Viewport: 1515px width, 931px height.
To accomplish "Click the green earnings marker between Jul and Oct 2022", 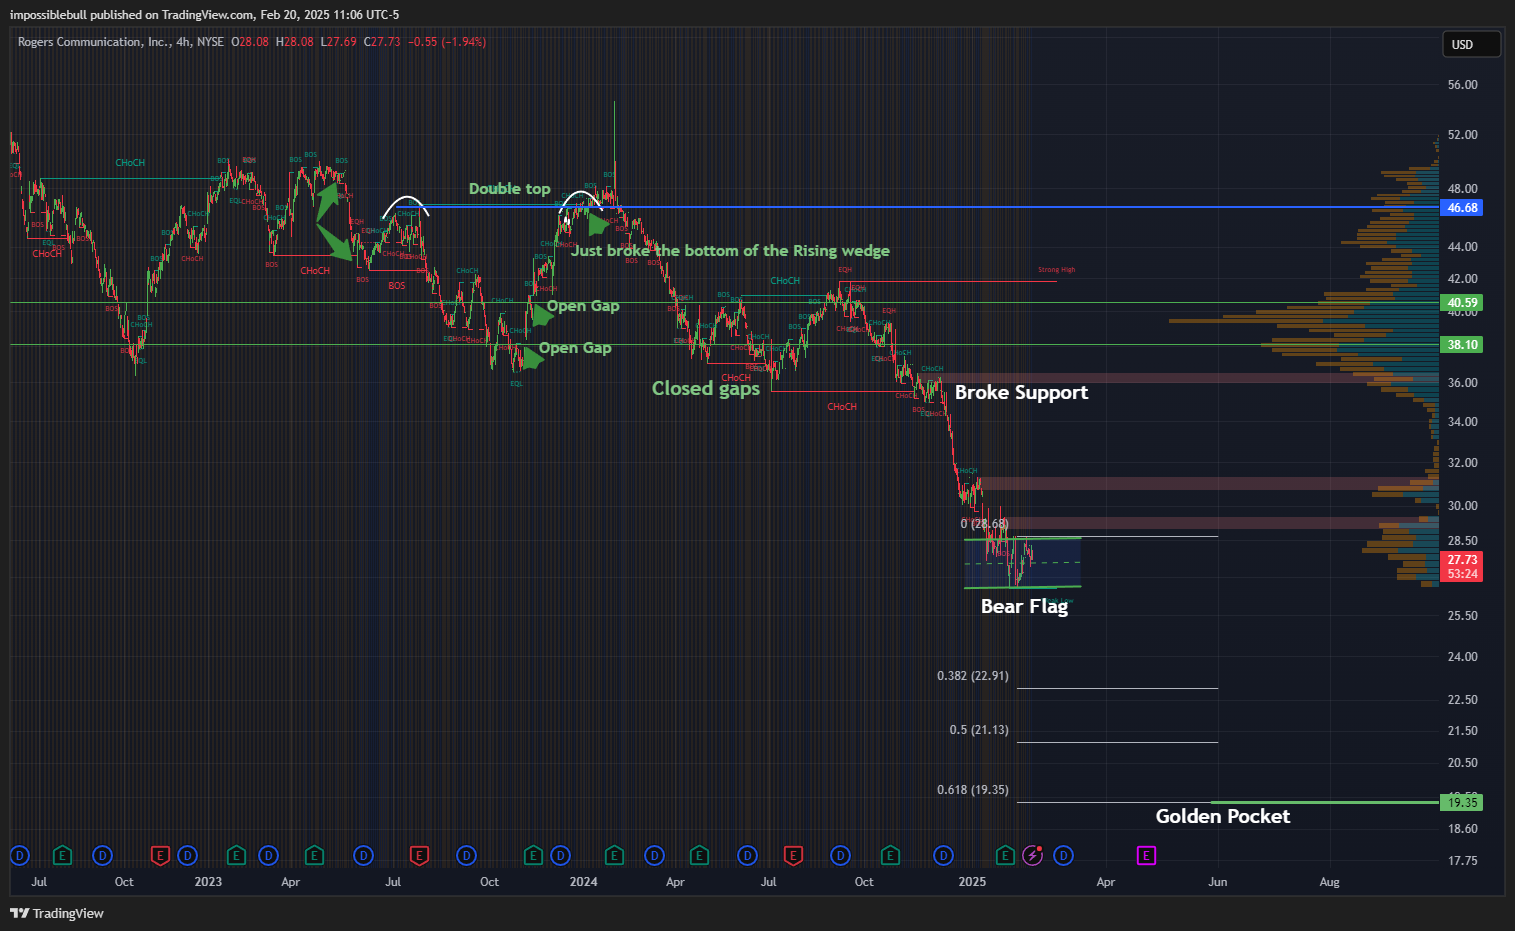I will tap(62, 855).
